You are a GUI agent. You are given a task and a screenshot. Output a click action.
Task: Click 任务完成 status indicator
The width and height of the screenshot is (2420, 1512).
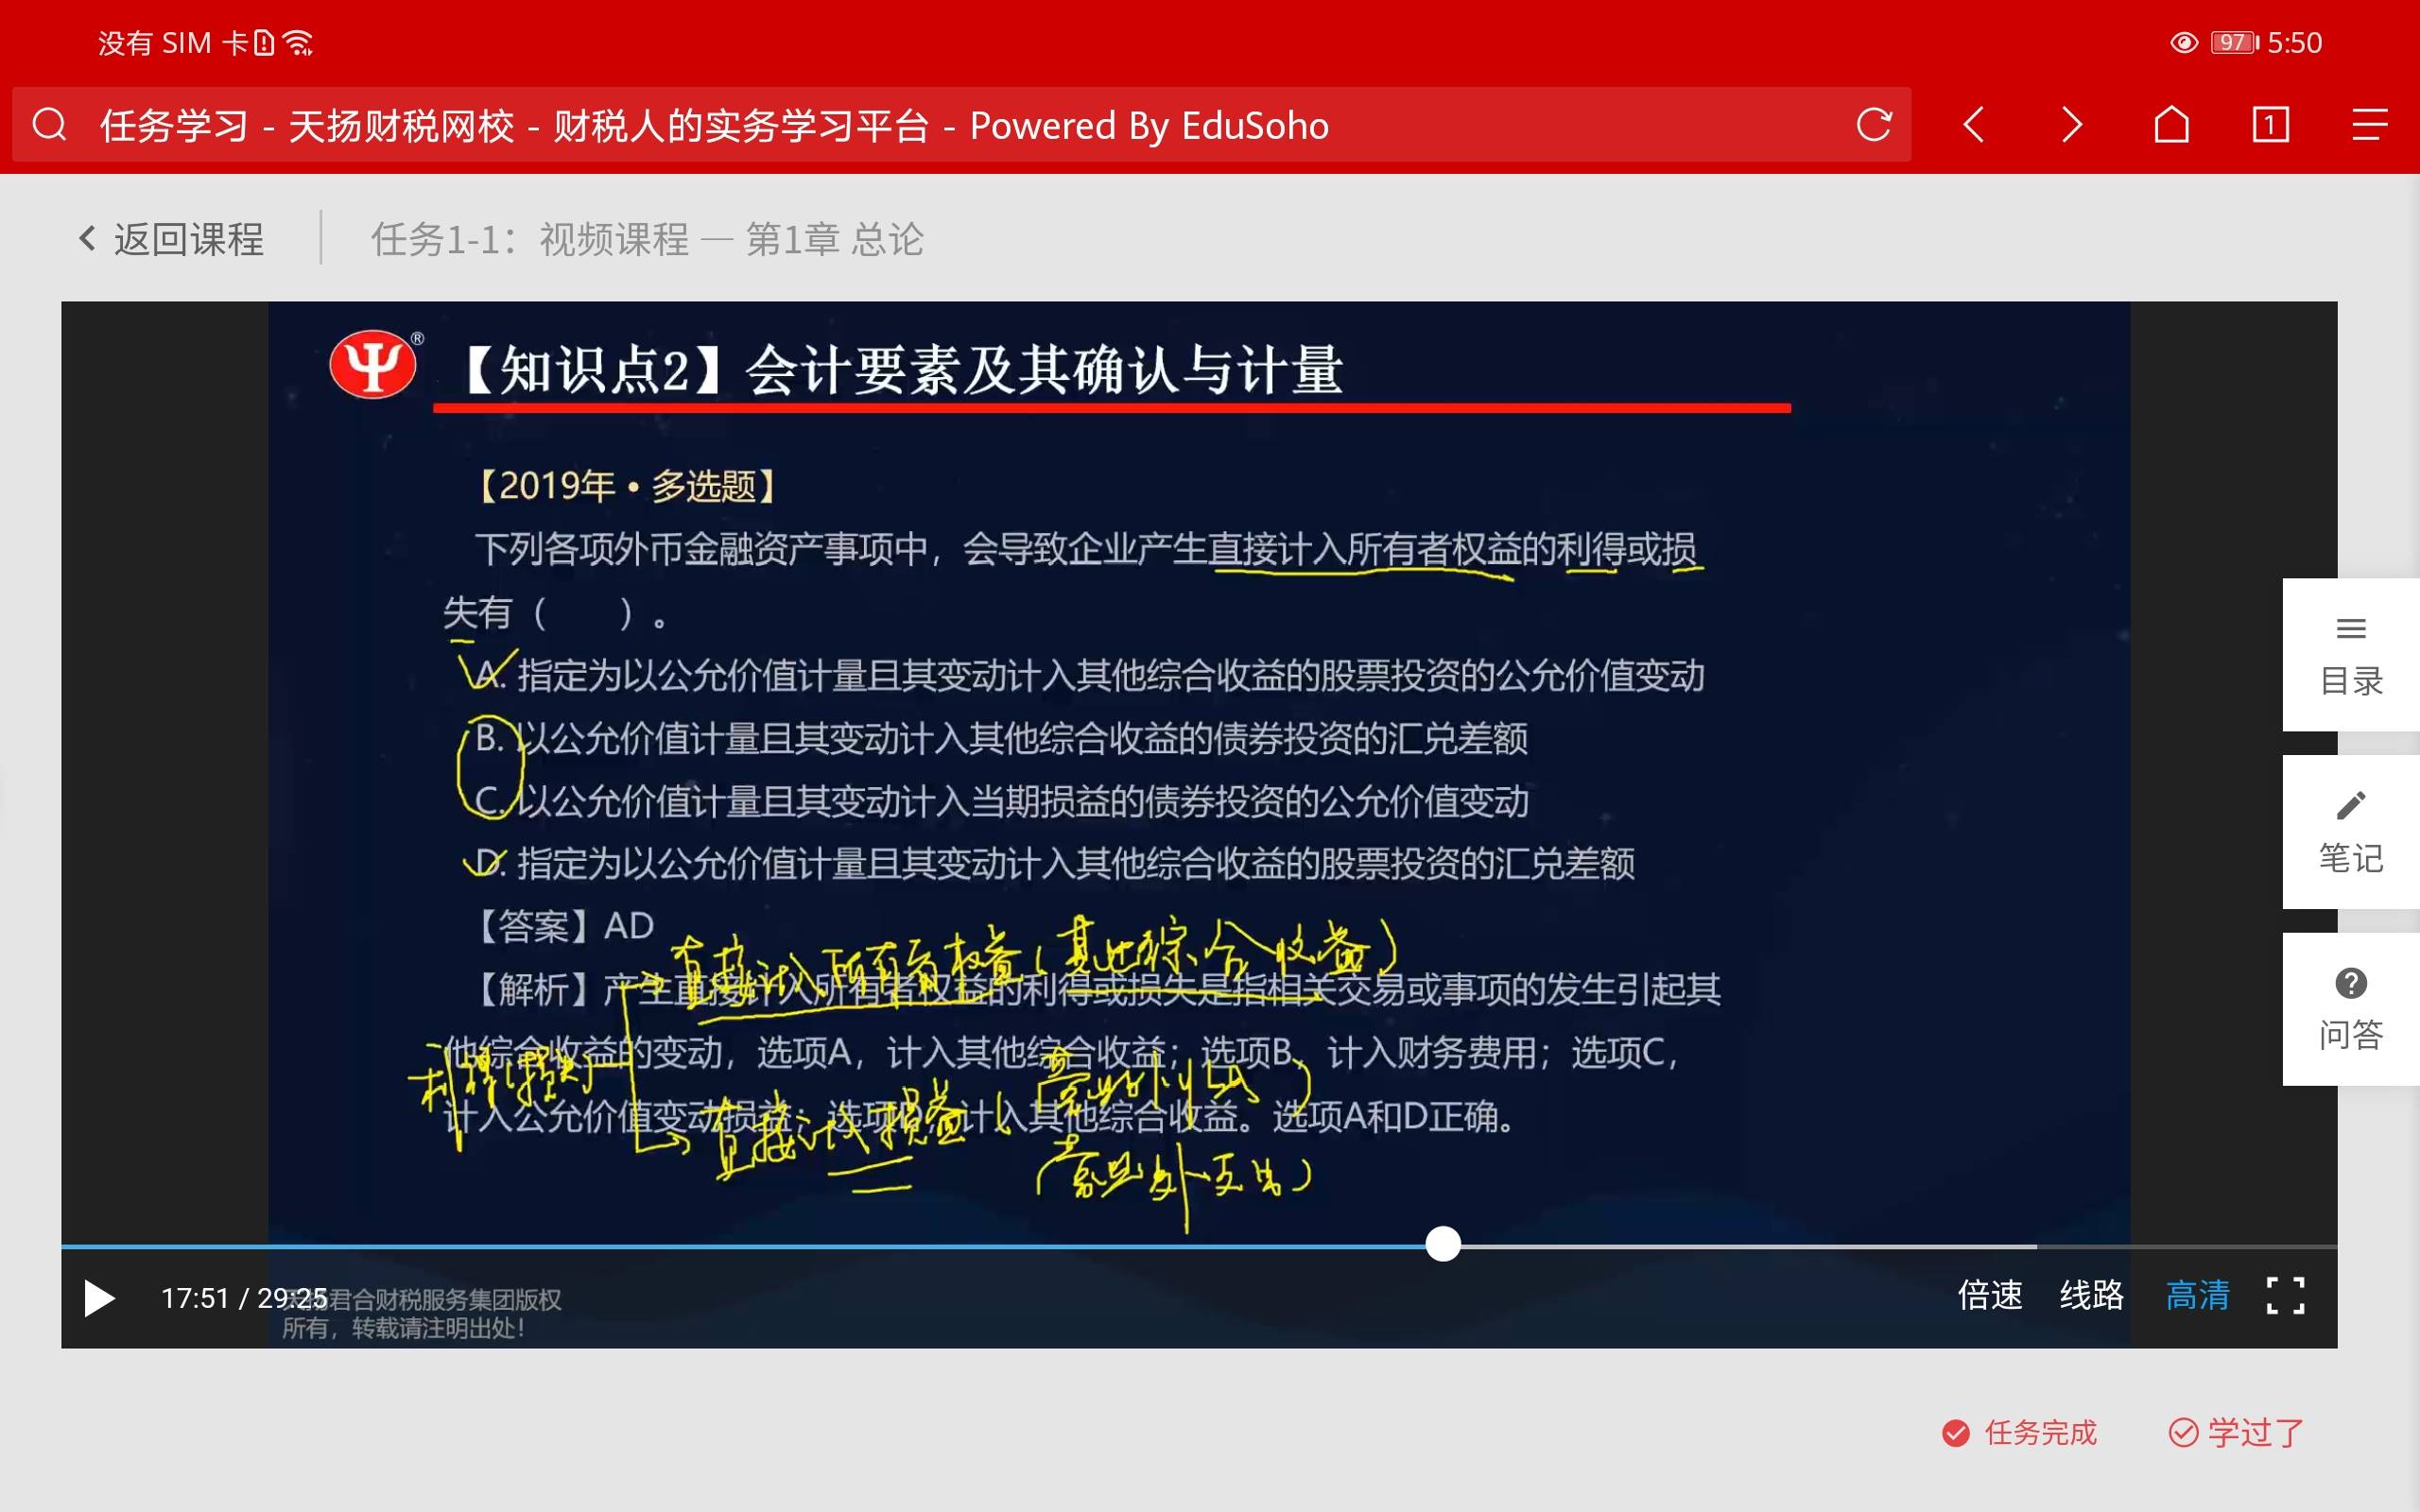(2019, 1433)
